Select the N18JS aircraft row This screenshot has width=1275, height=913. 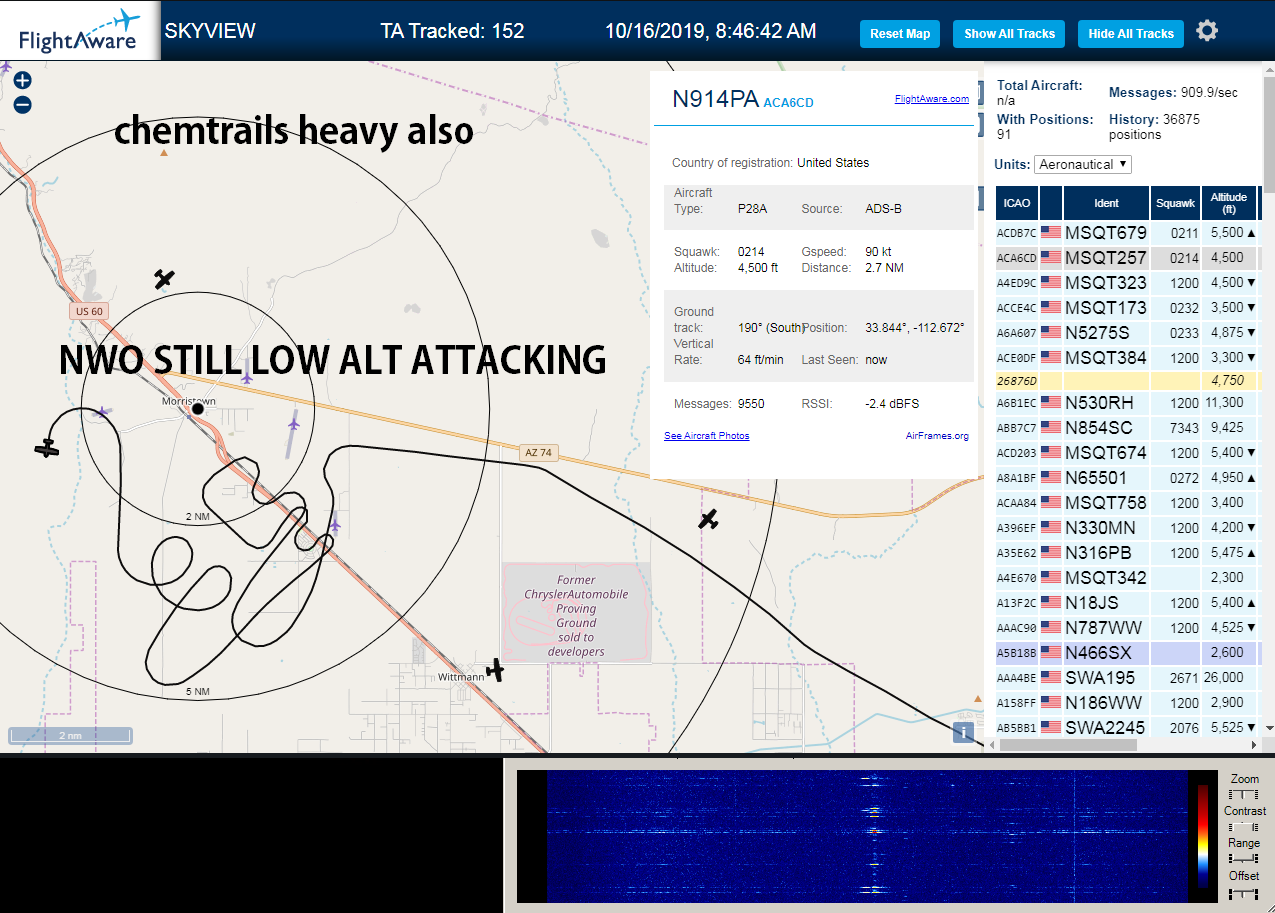pyautogui.click(x=1127, y=602)
